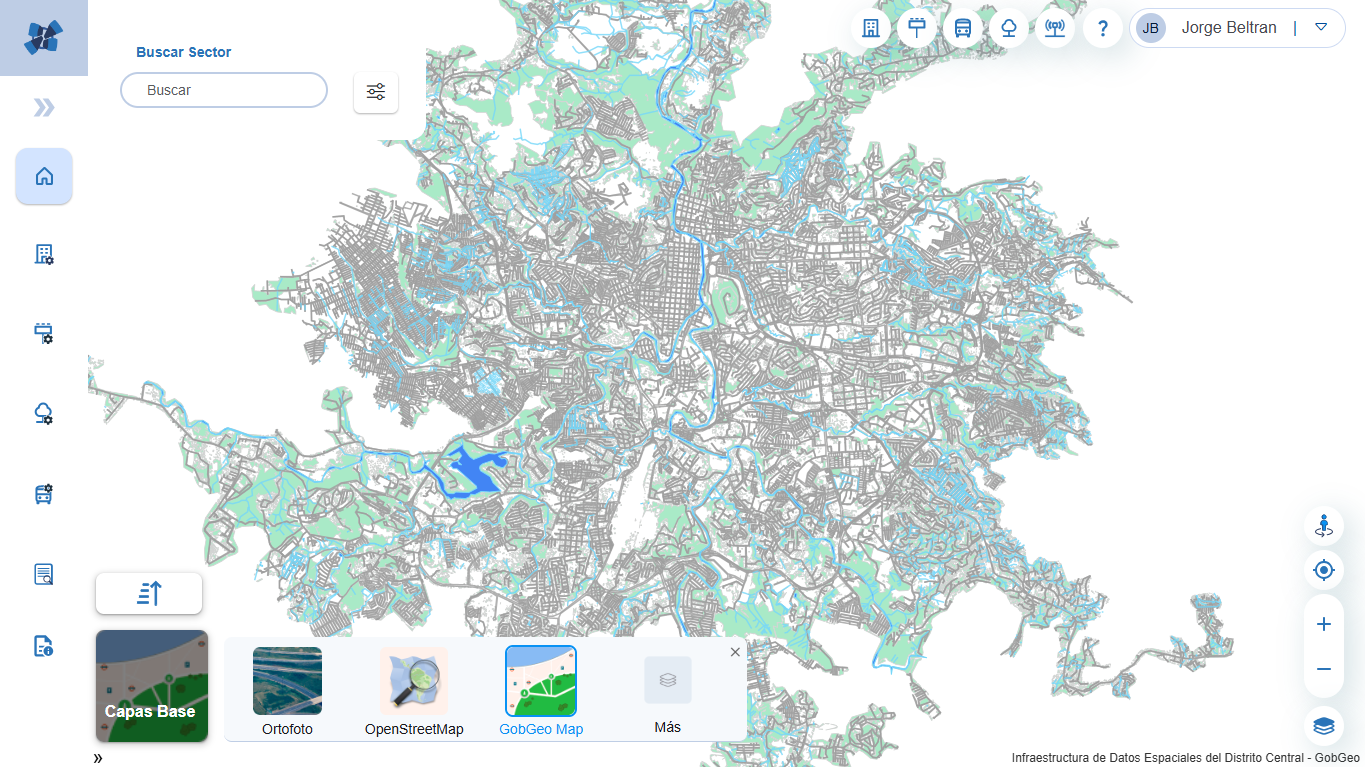Expand the bottom-left double arrow panel
This screenshot has width=1365, height=767.
[98, 758]
